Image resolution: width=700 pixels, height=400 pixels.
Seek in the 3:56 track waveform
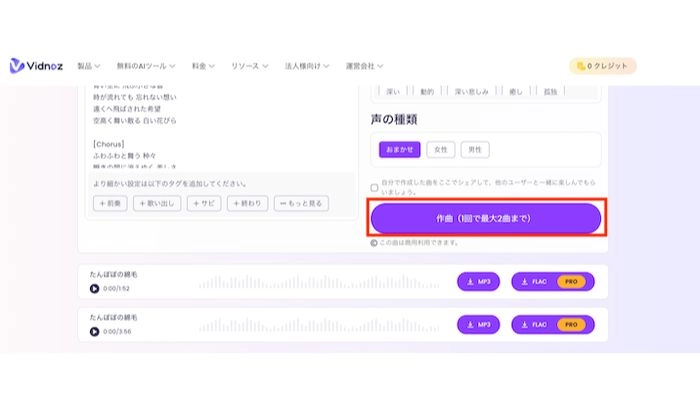[x=319, y=325]
